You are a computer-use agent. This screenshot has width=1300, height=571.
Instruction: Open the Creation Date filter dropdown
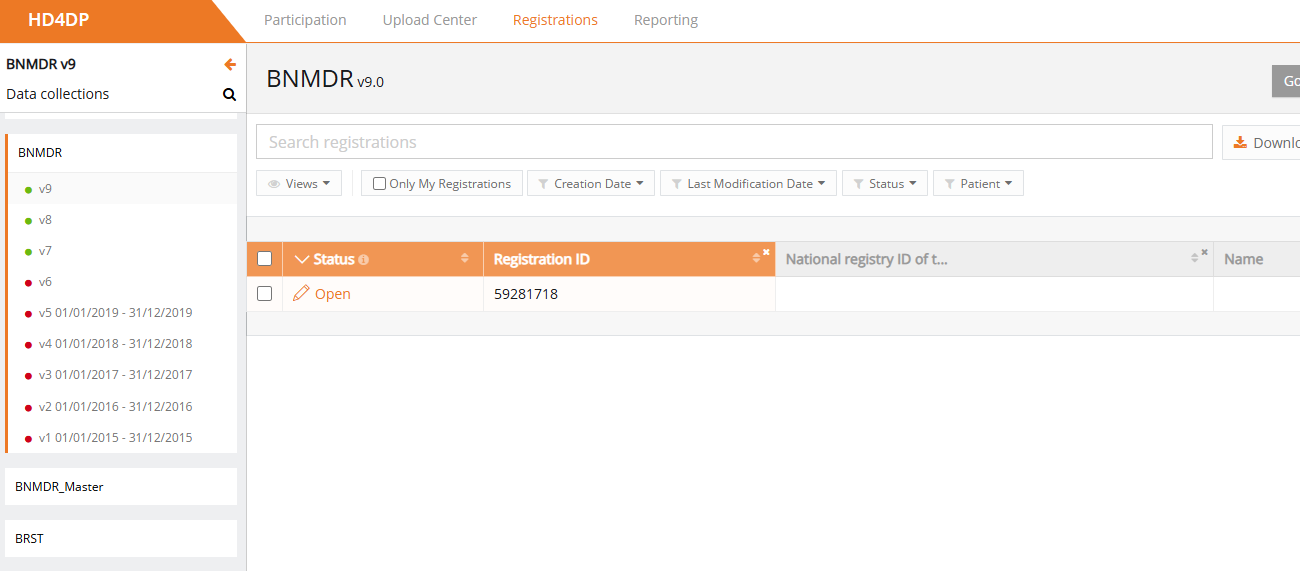click(x=591, y=184)
